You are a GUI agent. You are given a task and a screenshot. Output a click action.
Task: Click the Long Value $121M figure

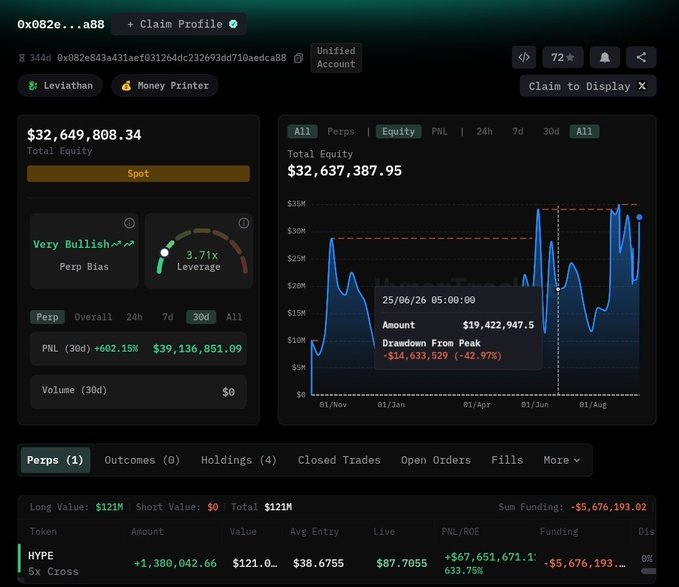[109, 507]
